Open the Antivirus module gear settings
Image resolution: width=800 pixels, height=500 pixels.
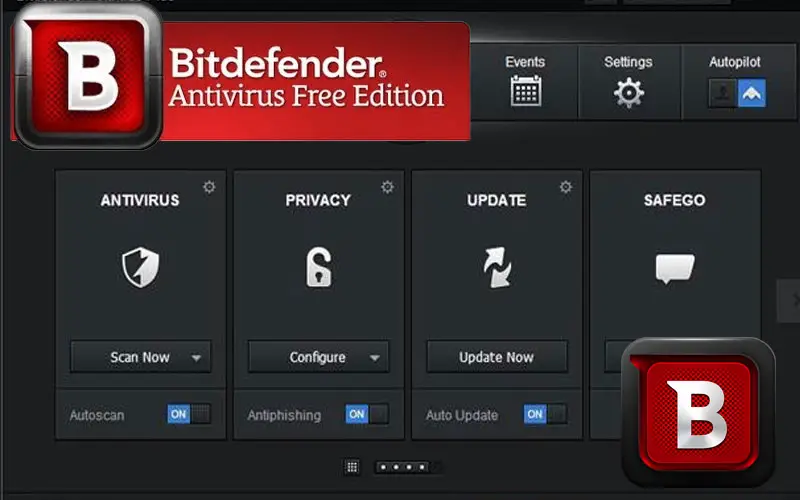(209, 187)
